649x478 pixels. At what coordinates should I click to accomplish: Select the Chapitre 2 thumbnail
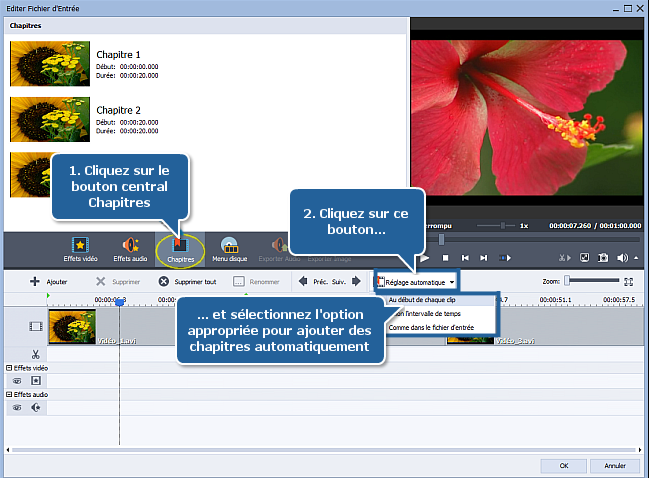coord(48,119)
